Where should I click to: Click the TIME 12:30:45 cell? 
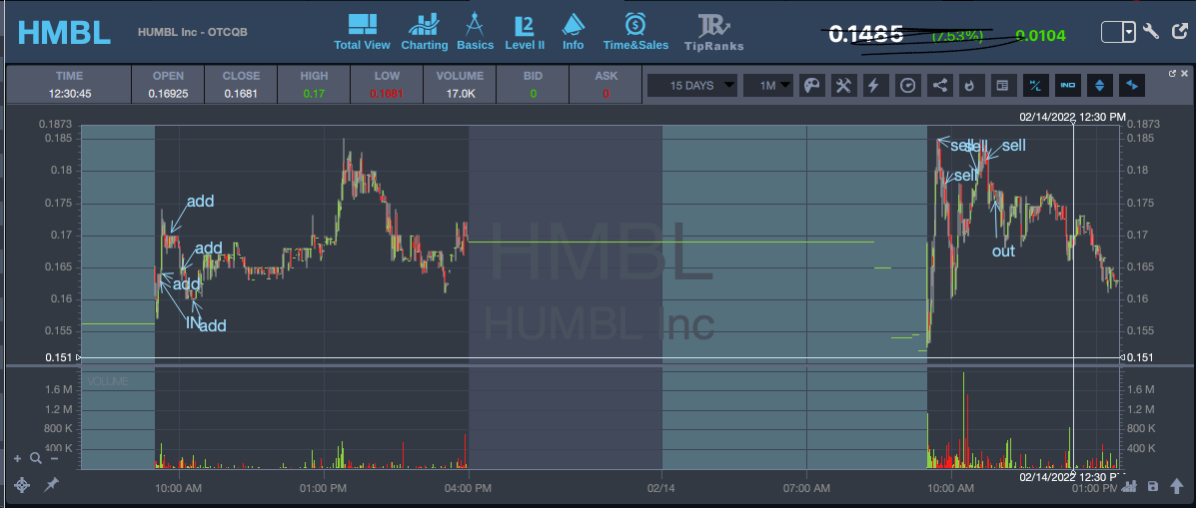(x=69, y=85)
